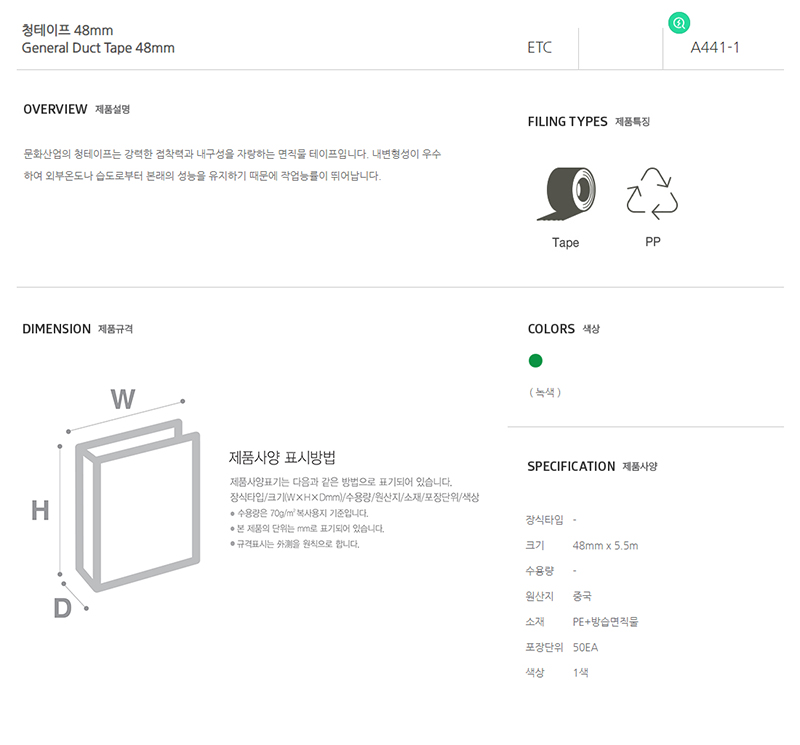Screen dimensions: 800x745
Task: Click the D depth label on diagram
Action: 62,608
